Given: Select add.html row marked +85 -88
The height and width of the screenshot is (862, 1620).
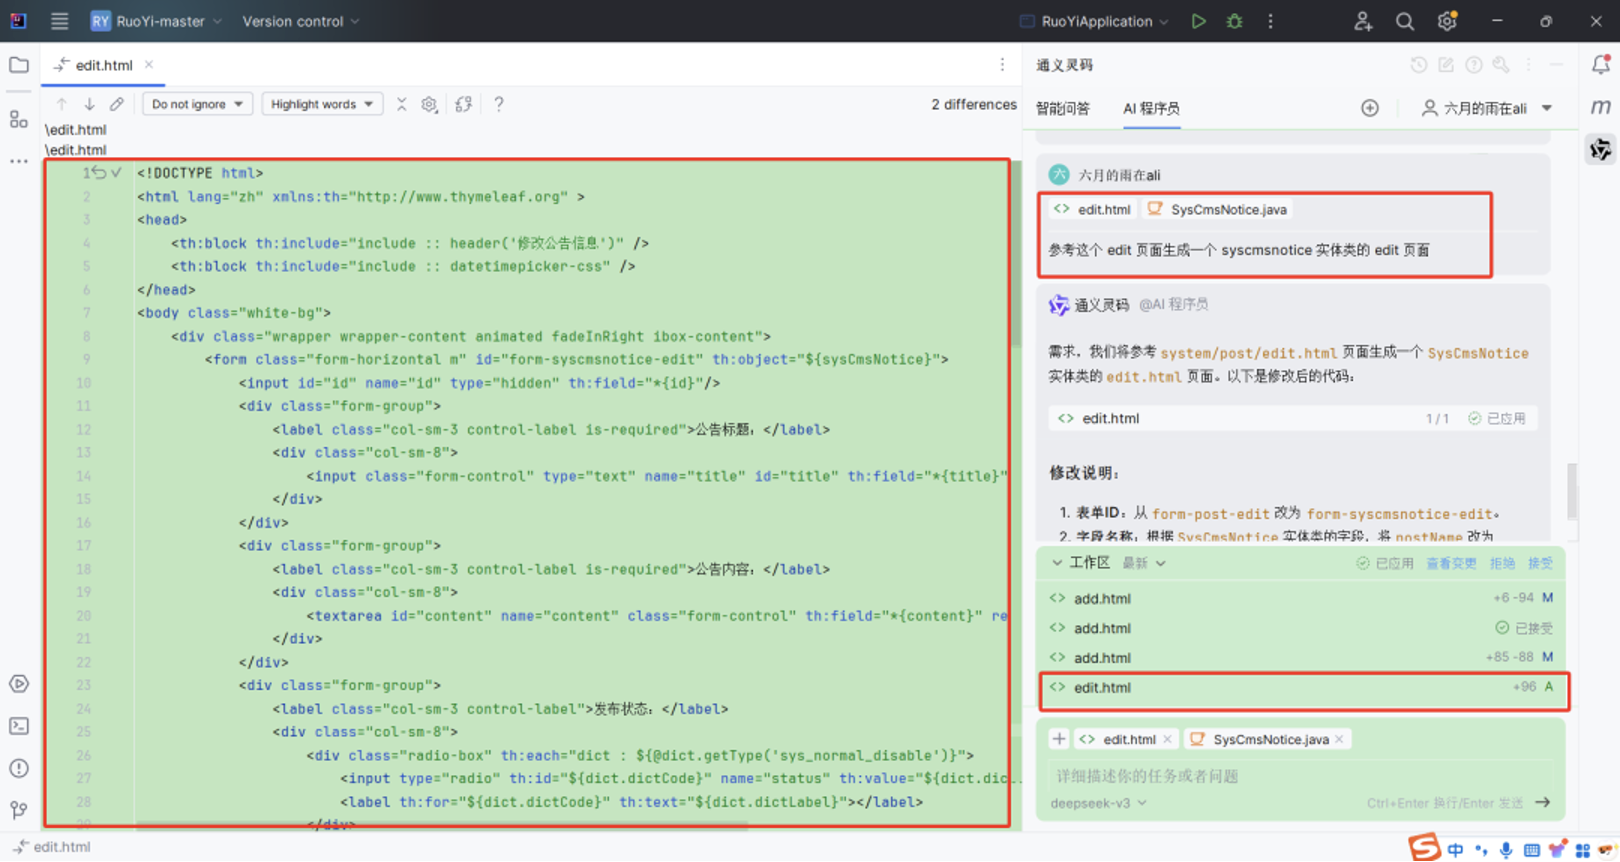Looking at the screenshot, I should click(x=1304, y=657).
